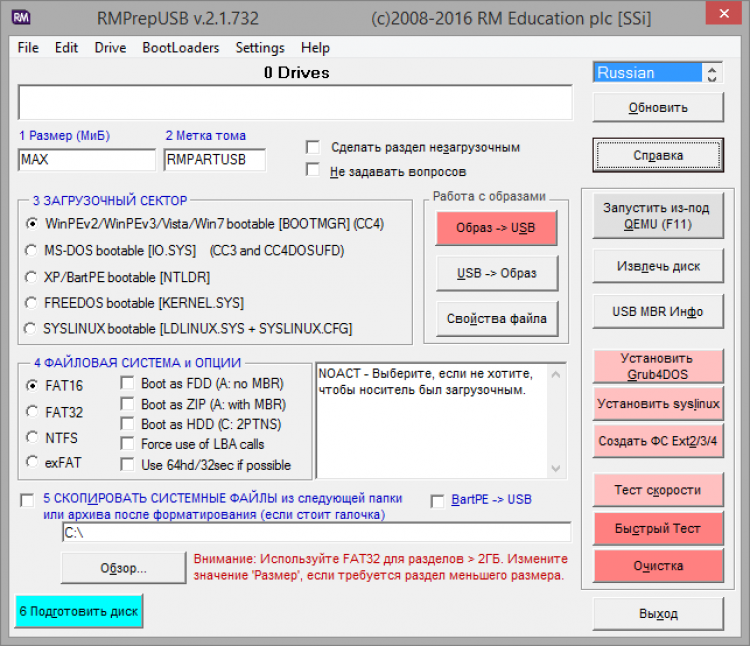Select FAT16 file system

tap(32, 385)
